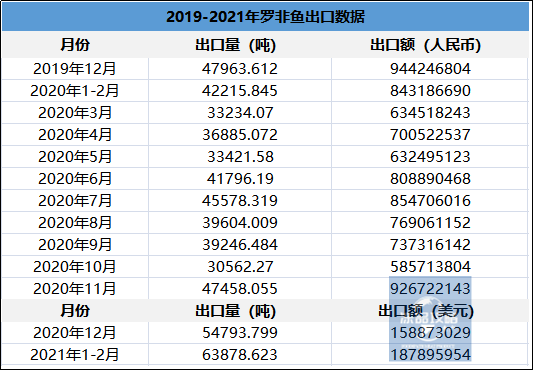Select the export value 700522537
Image resolution: width=533 pixels, height=370 pixels.
[x=430, y=135]
